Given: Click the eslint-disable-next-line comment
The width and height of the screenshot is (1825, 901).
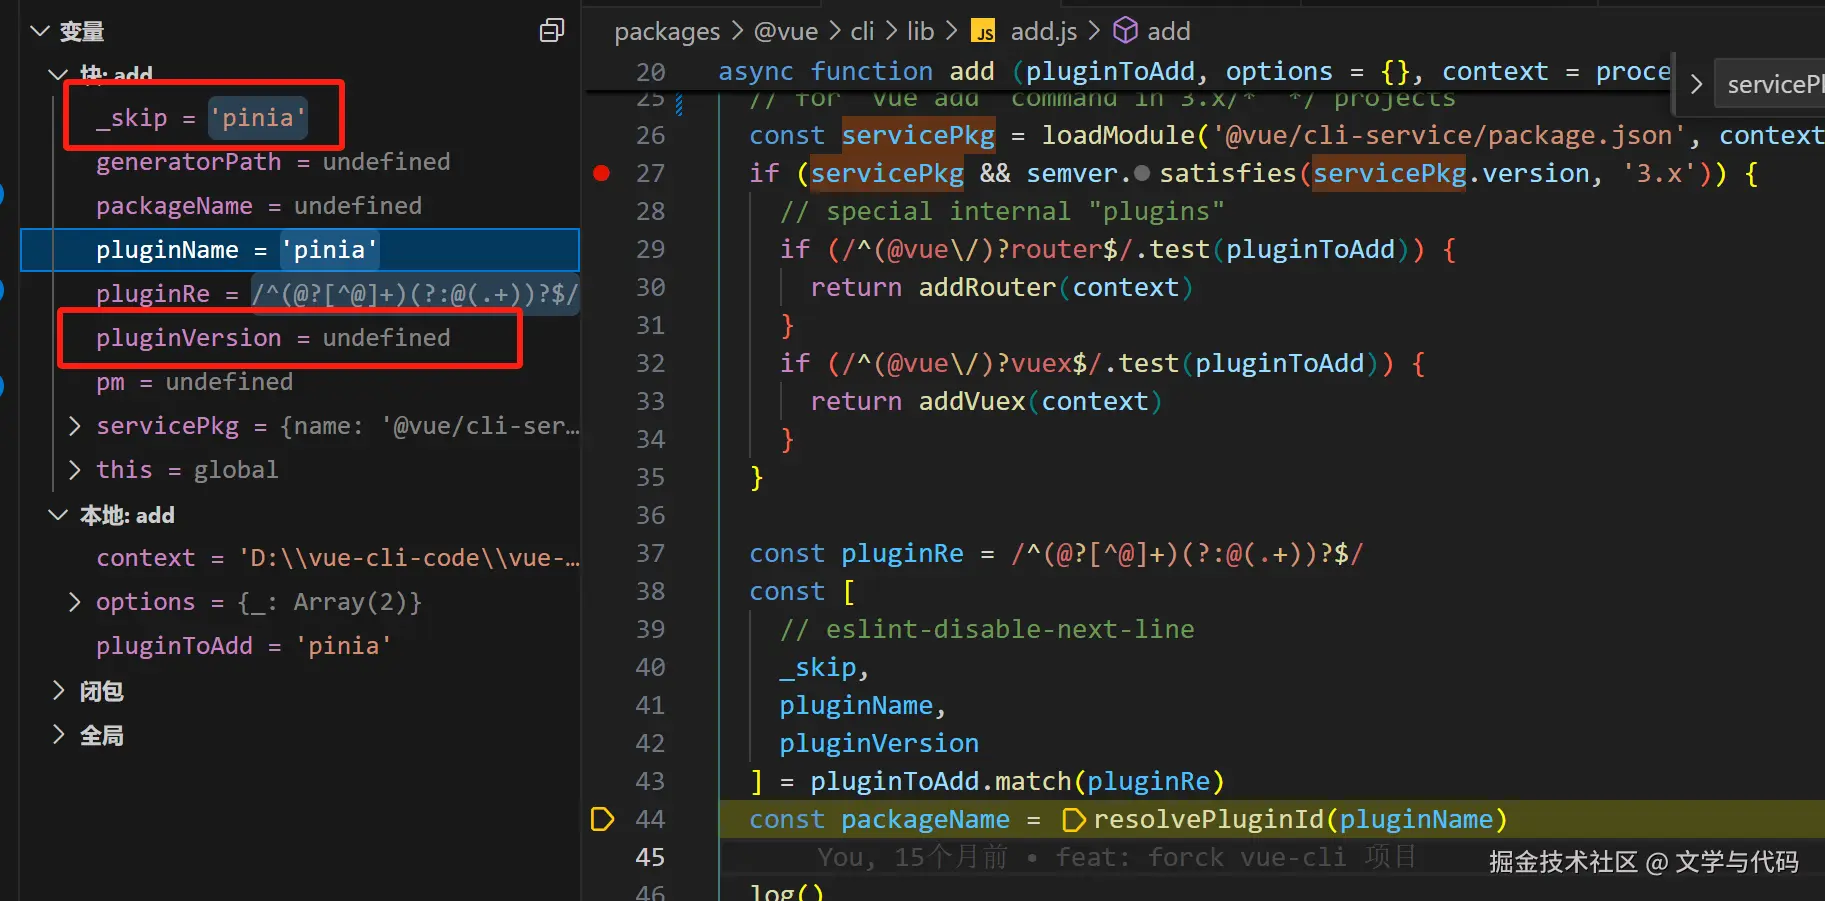Looking at the screenshot, I should (987, 630).
